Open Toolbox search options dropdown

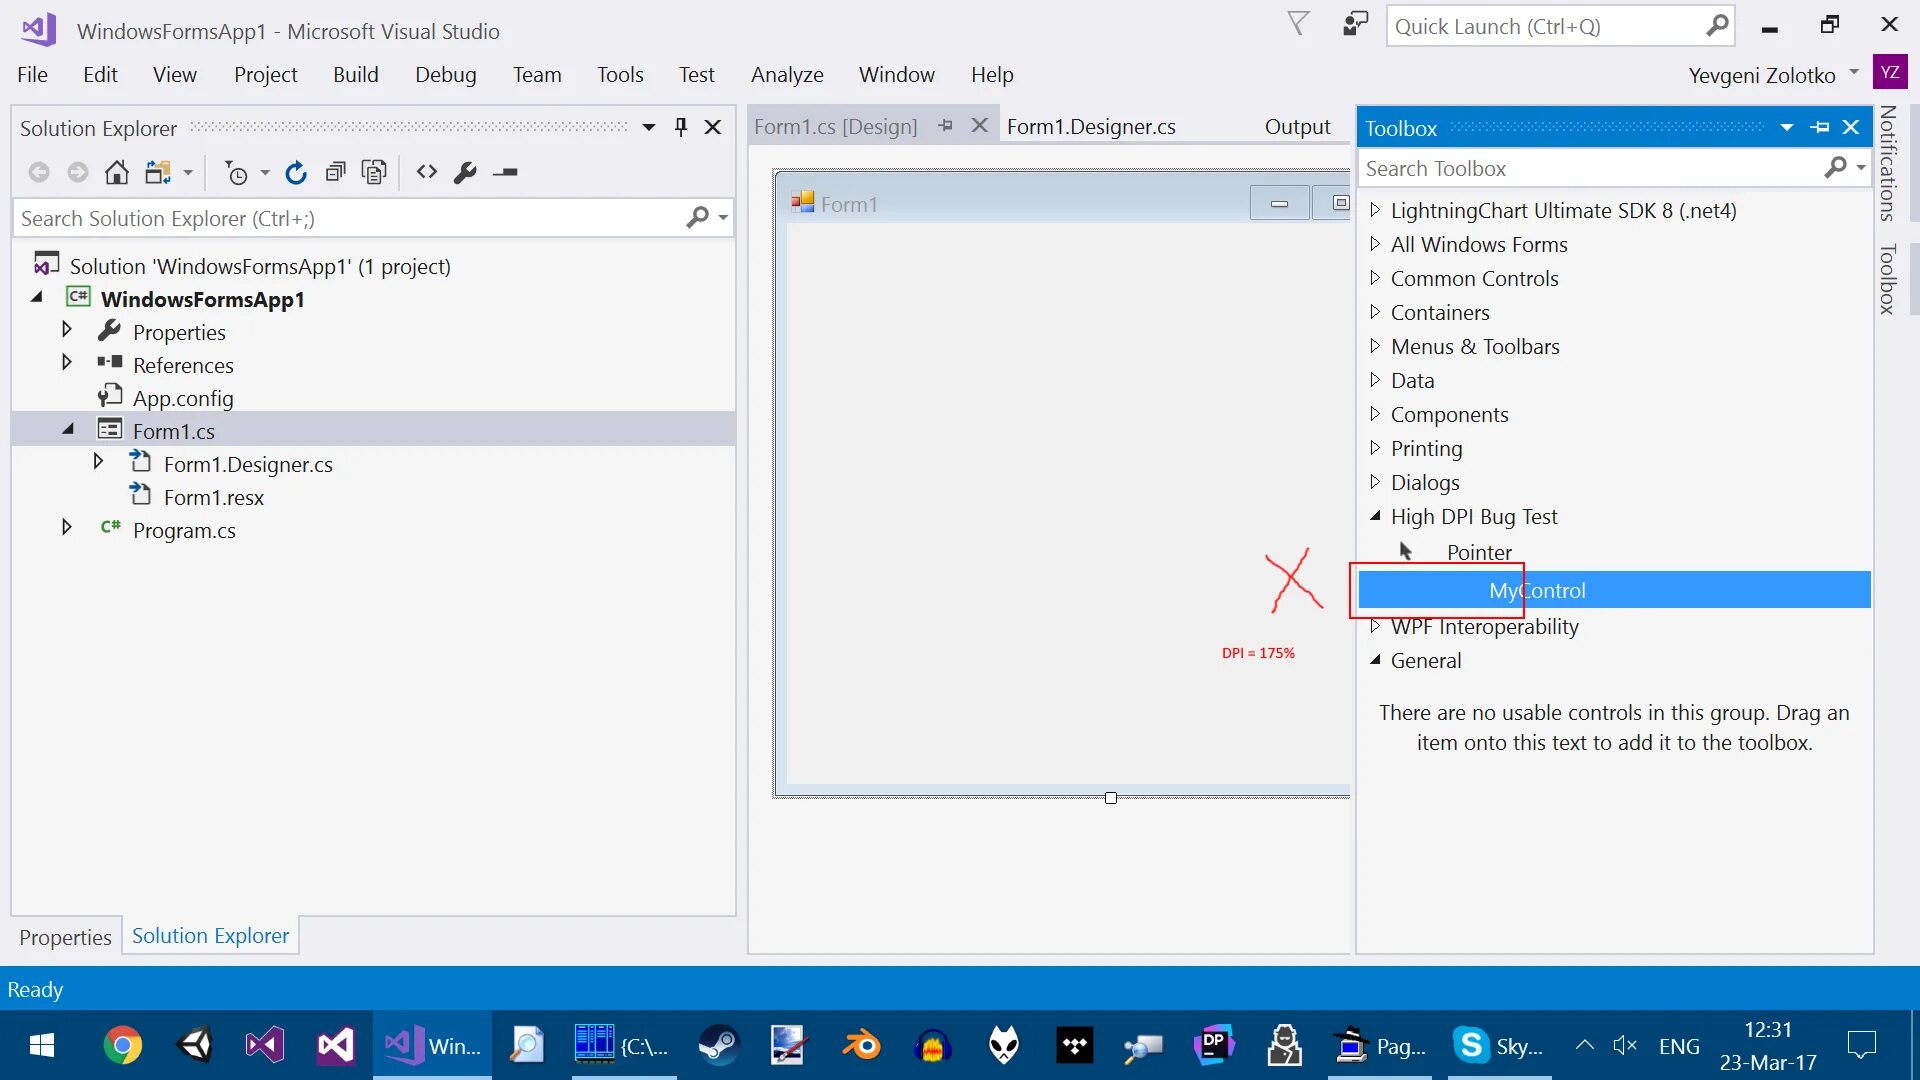pos(1861,168)
